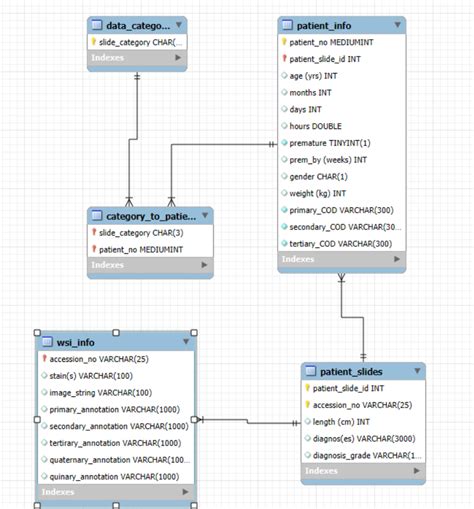
Task: Click the top-center selection handle of wsi_info
Action: (x=116, y=333)
